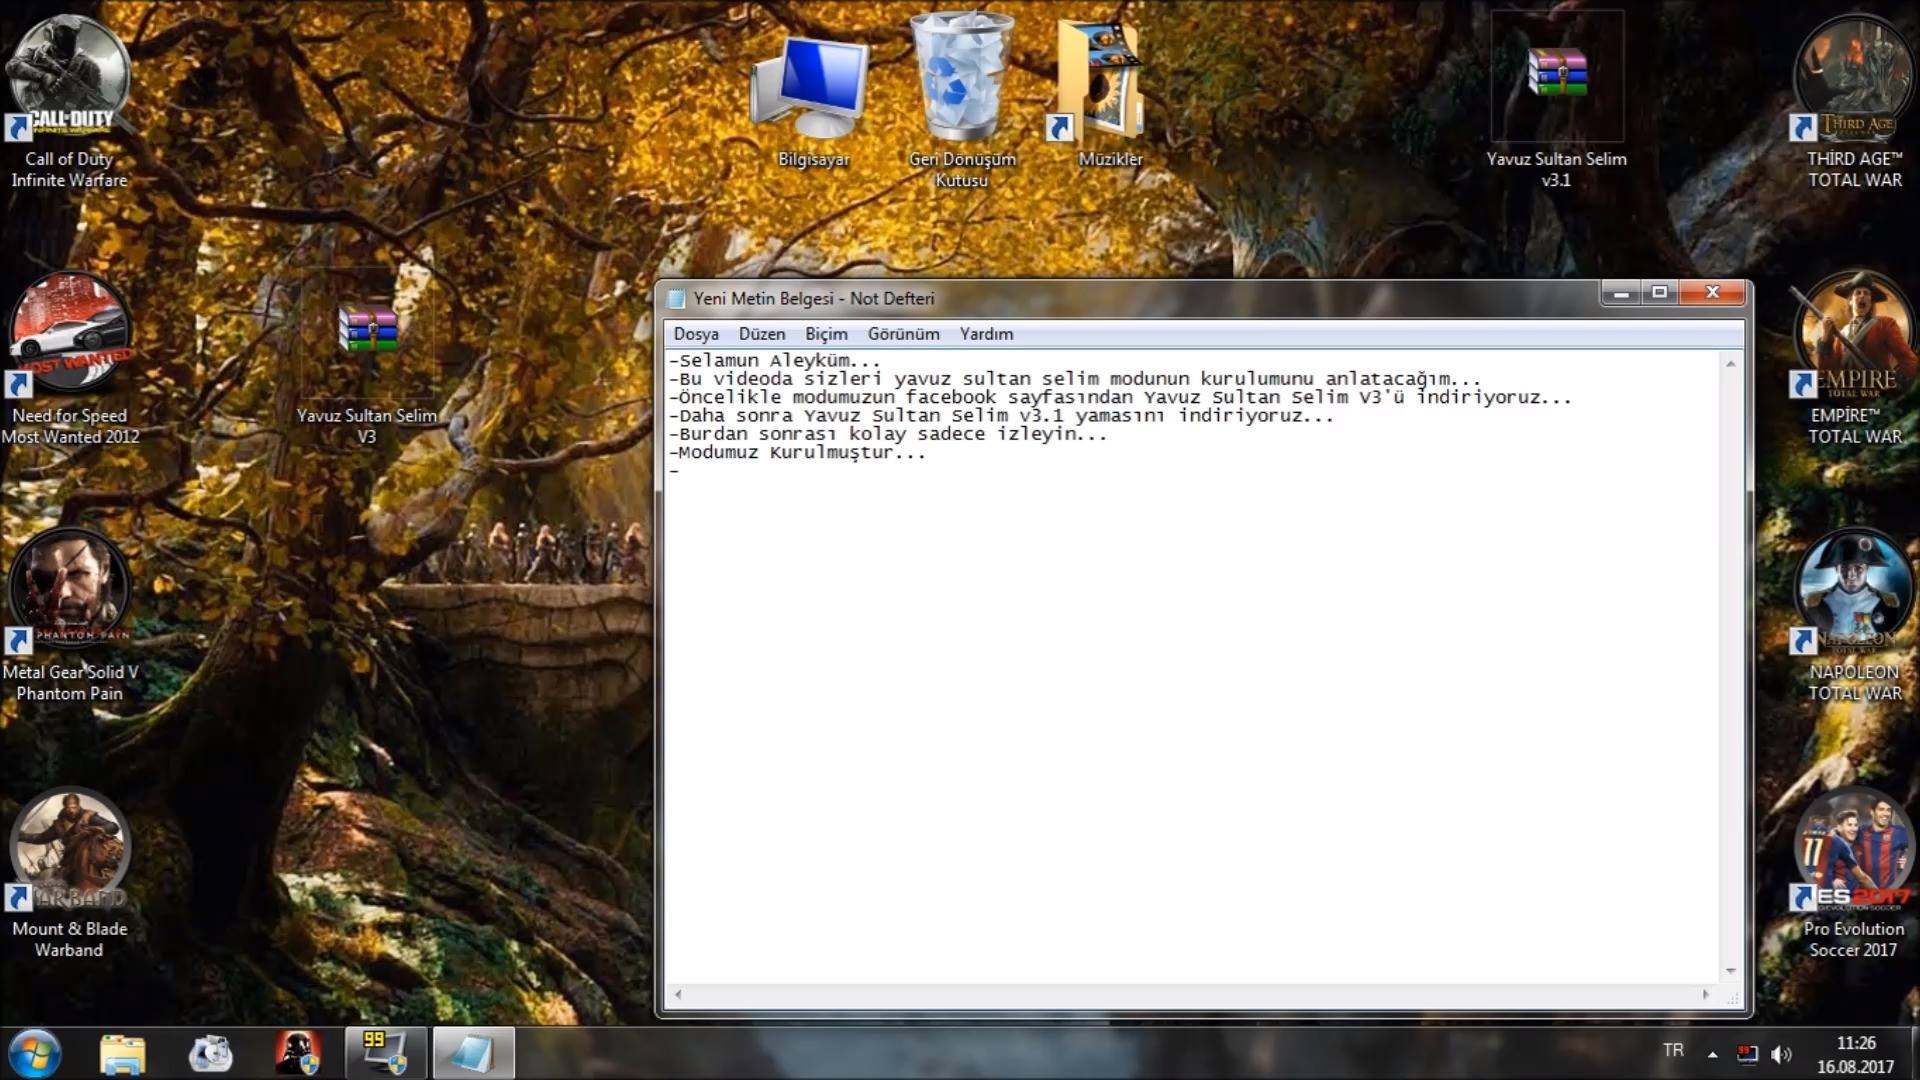Maximize the Not Defteri window
The image size is (1920, 1080).
tap(1660, 293)
